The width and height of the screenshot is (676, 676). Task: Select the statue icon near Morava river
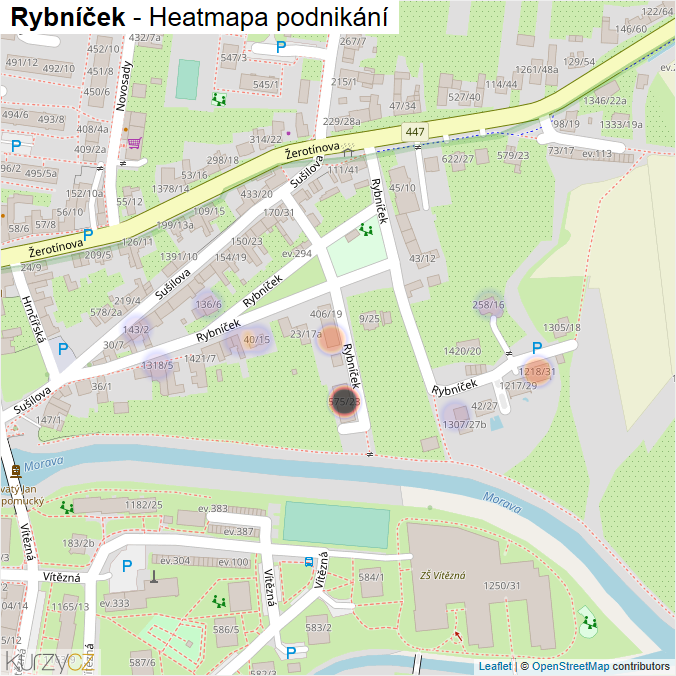(16, 472)
